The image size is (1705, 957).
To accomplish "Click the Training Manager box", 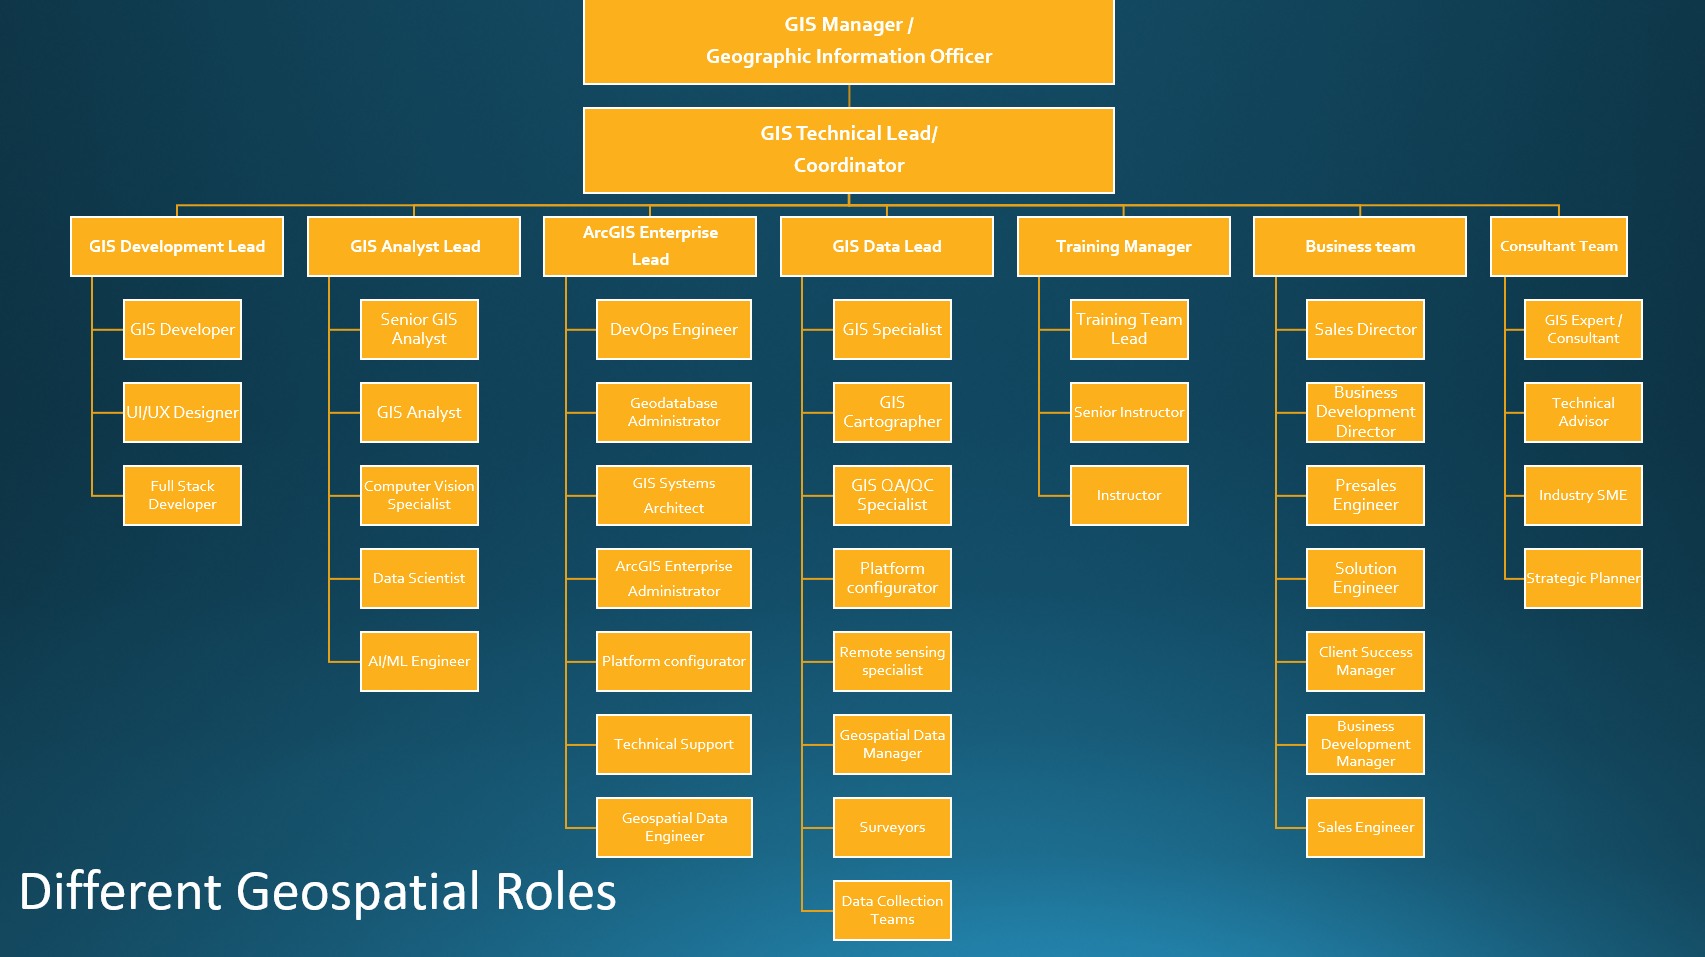I will point(1124,246).
